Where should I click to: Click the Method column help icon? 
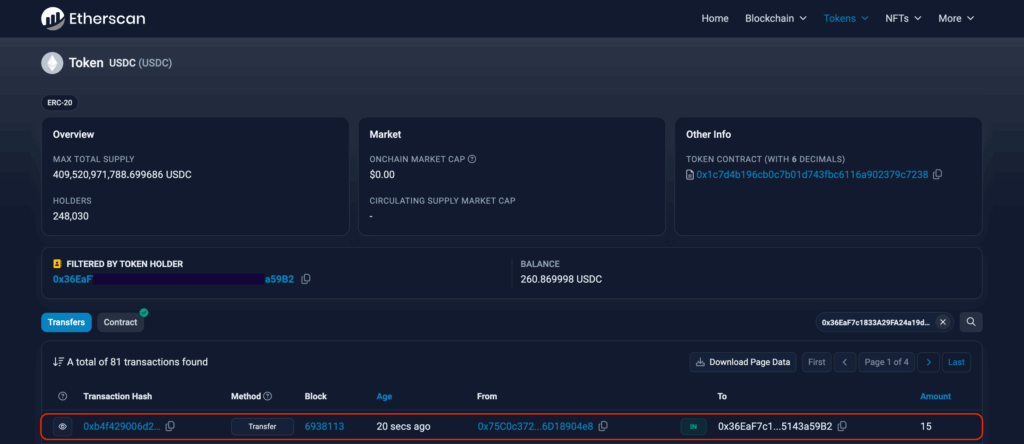point(268,396)
